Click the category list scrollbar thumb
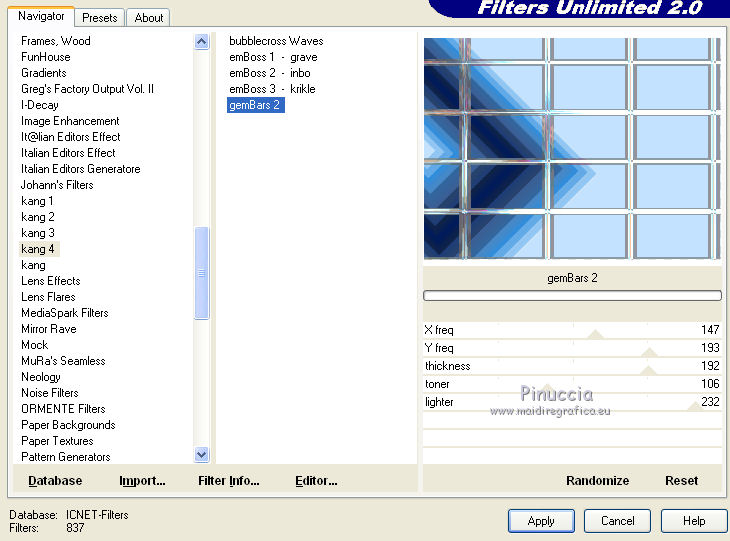 pos(201,273)
